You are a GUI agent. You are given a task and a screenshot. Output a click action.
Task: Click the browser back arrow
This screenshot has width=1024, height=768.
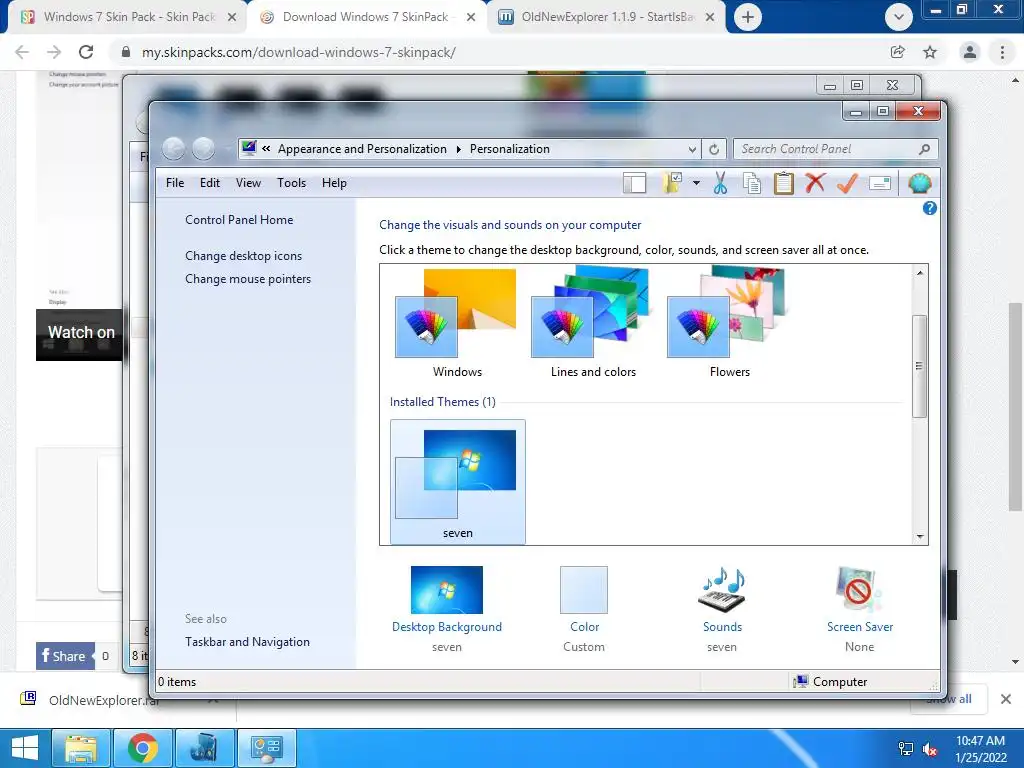point(22,52)
